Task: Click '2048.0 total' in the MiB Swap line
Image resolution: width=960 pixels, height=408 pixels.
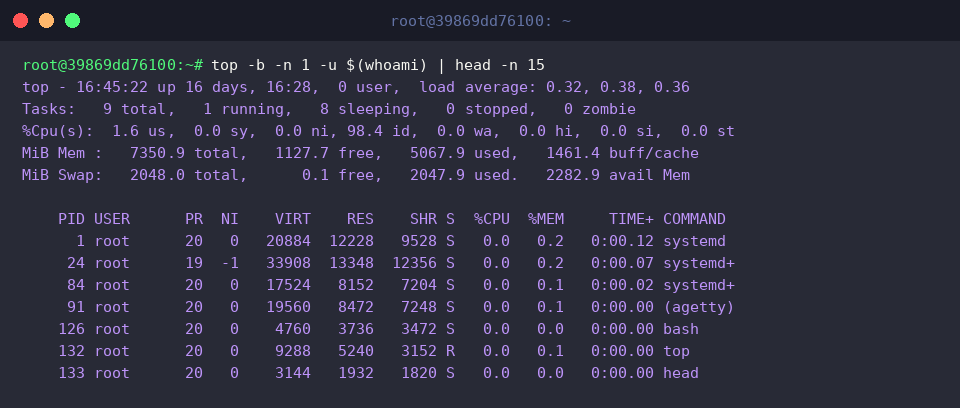Action: pos(184,175)
